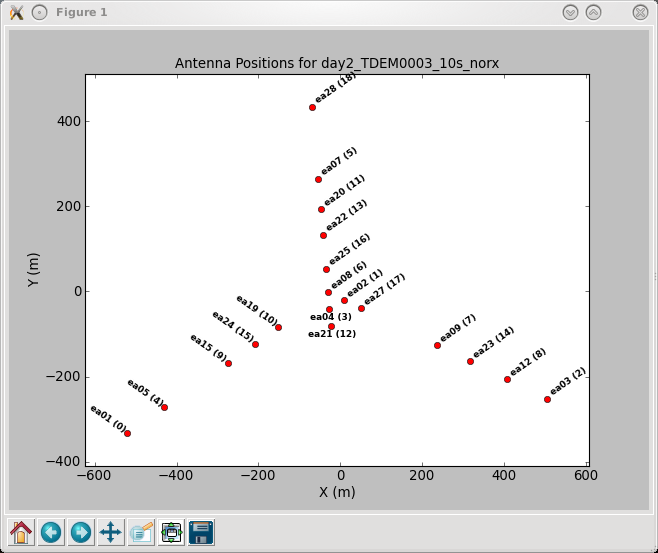Click the ea02 (1) antenna point
This screenshot has width=658, height=553.
tap(345, 300)
